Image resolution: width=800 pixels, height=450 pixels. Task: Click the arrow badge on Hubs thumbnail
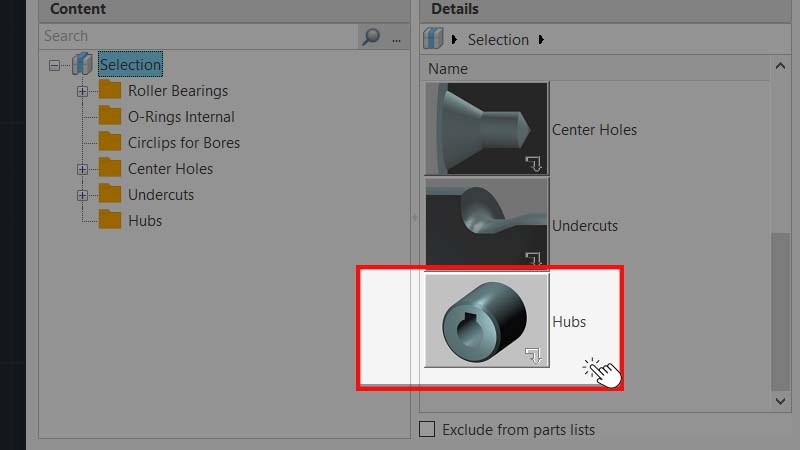[x=533, y=355]
